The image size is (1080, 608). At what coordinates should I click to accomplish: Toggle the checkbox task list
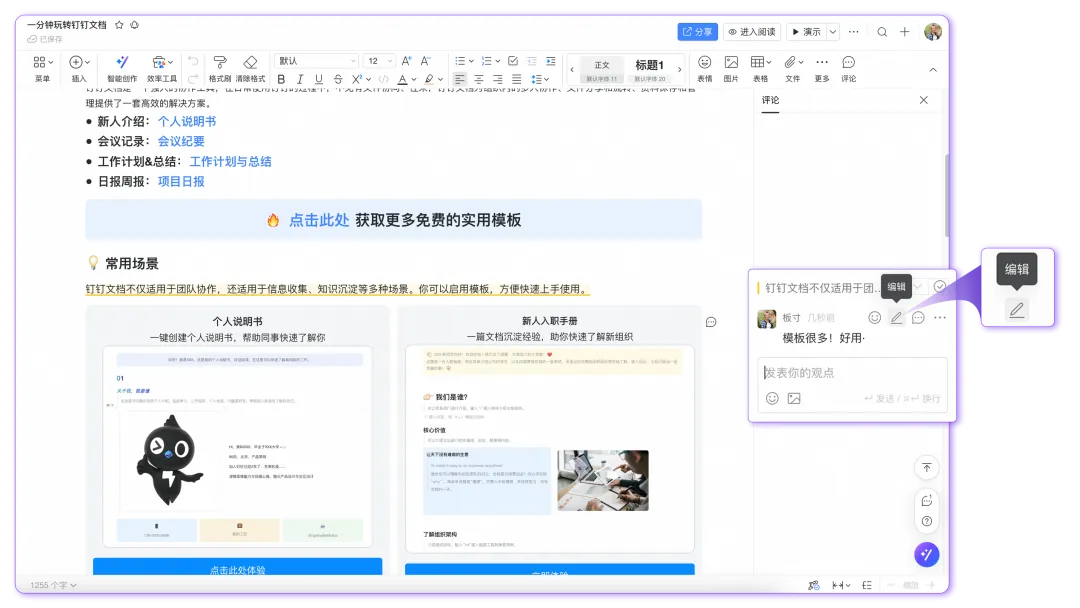click(512, 61)
